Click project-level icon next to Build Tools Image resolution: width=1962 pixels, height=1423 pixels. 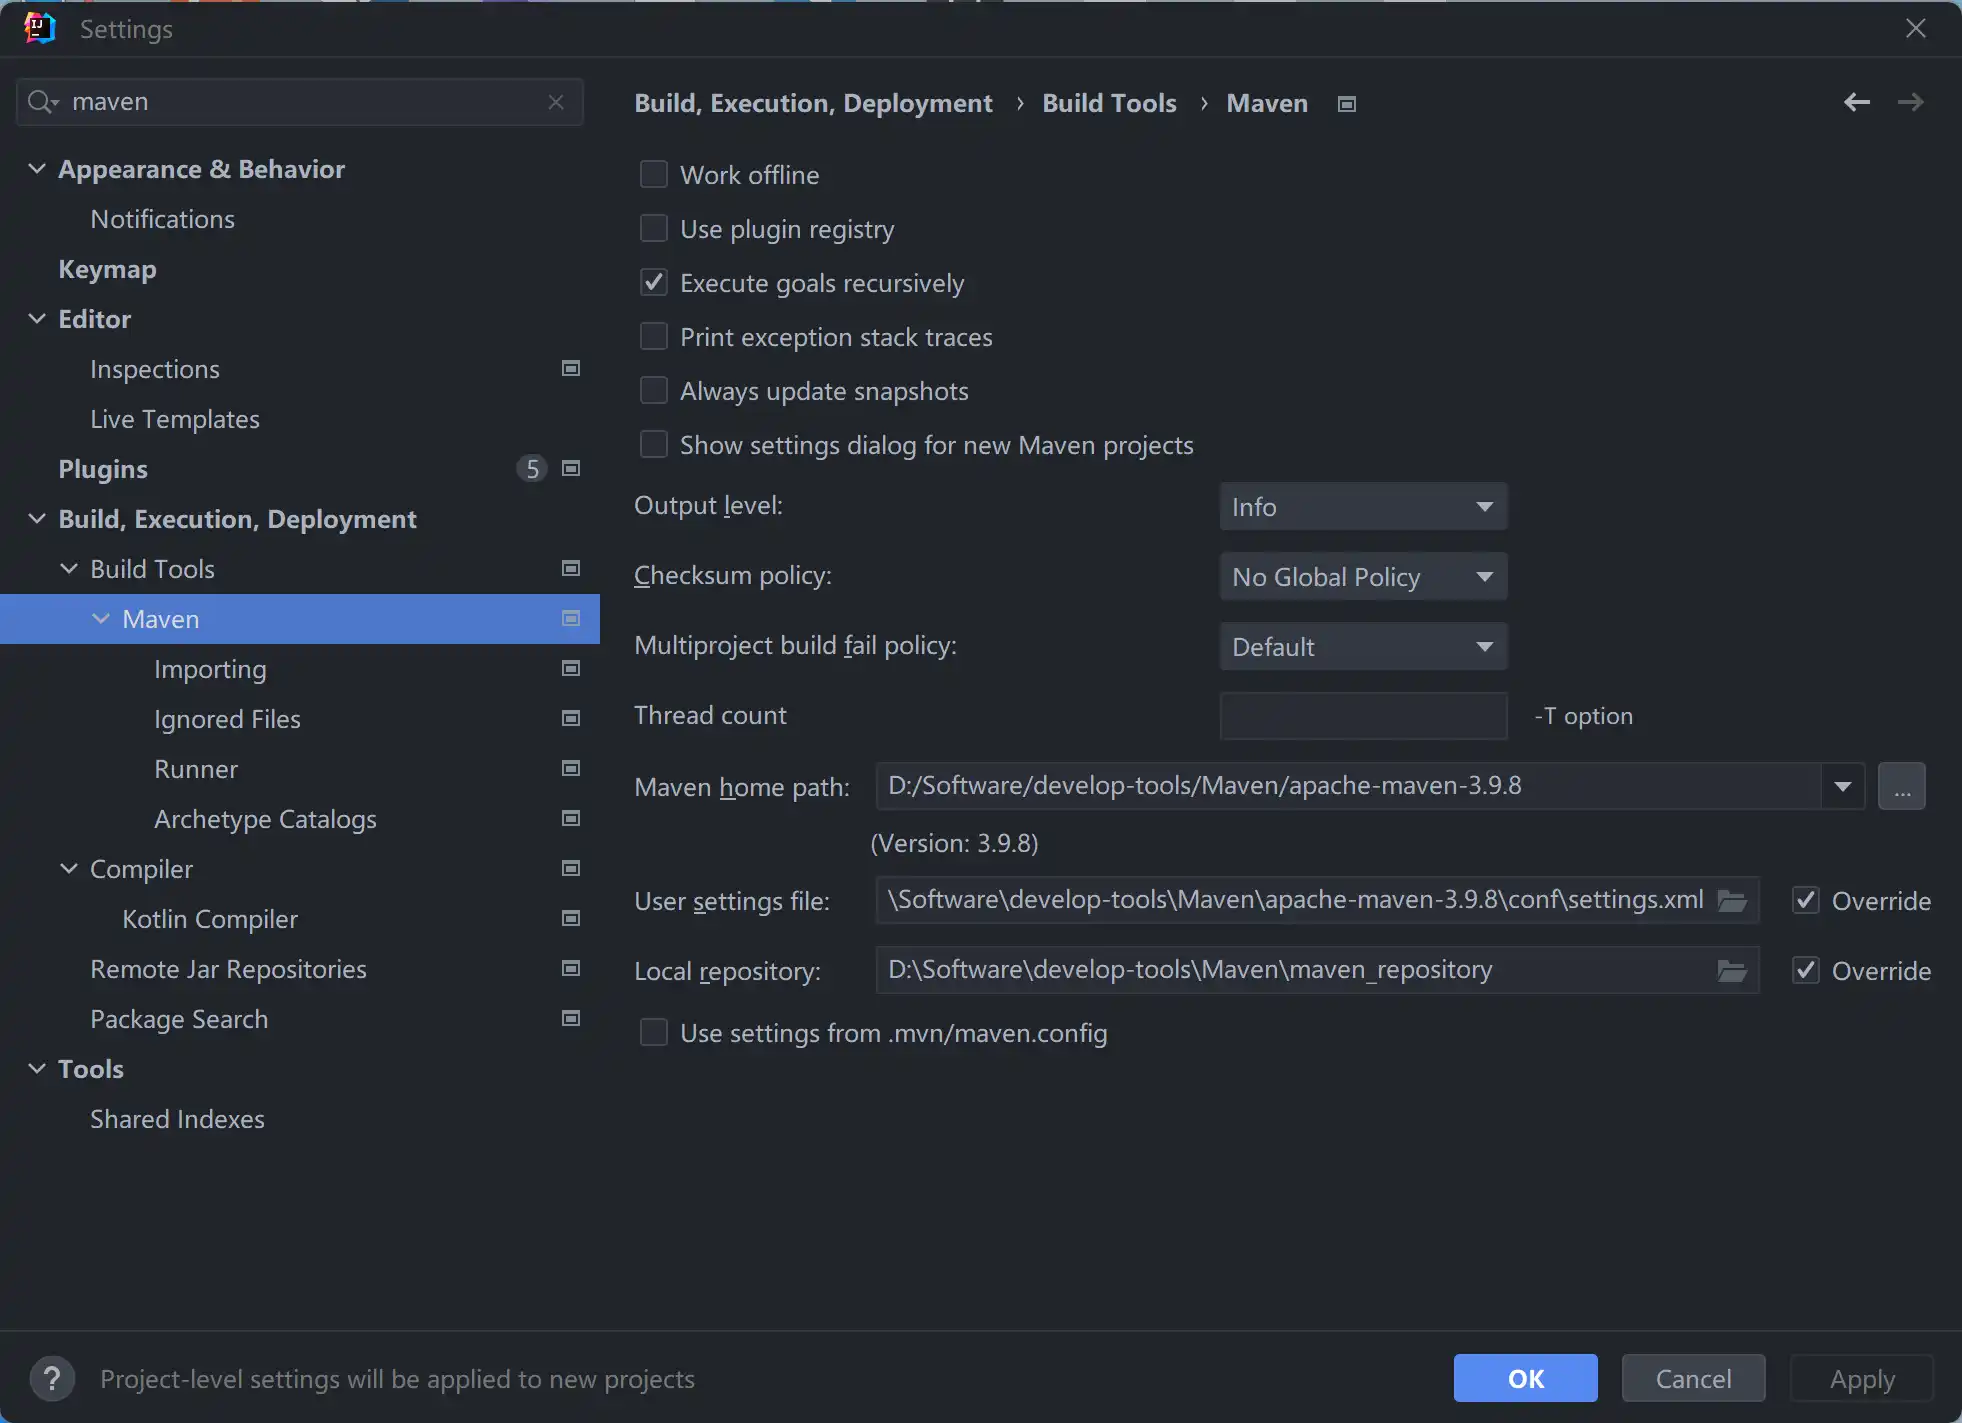571,568
